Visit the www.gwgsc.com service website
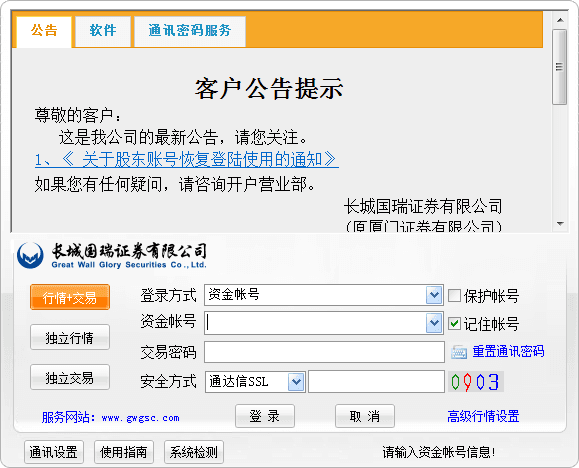Image resolution: width=579 pixels, height=468 pixels. (140, 418)
